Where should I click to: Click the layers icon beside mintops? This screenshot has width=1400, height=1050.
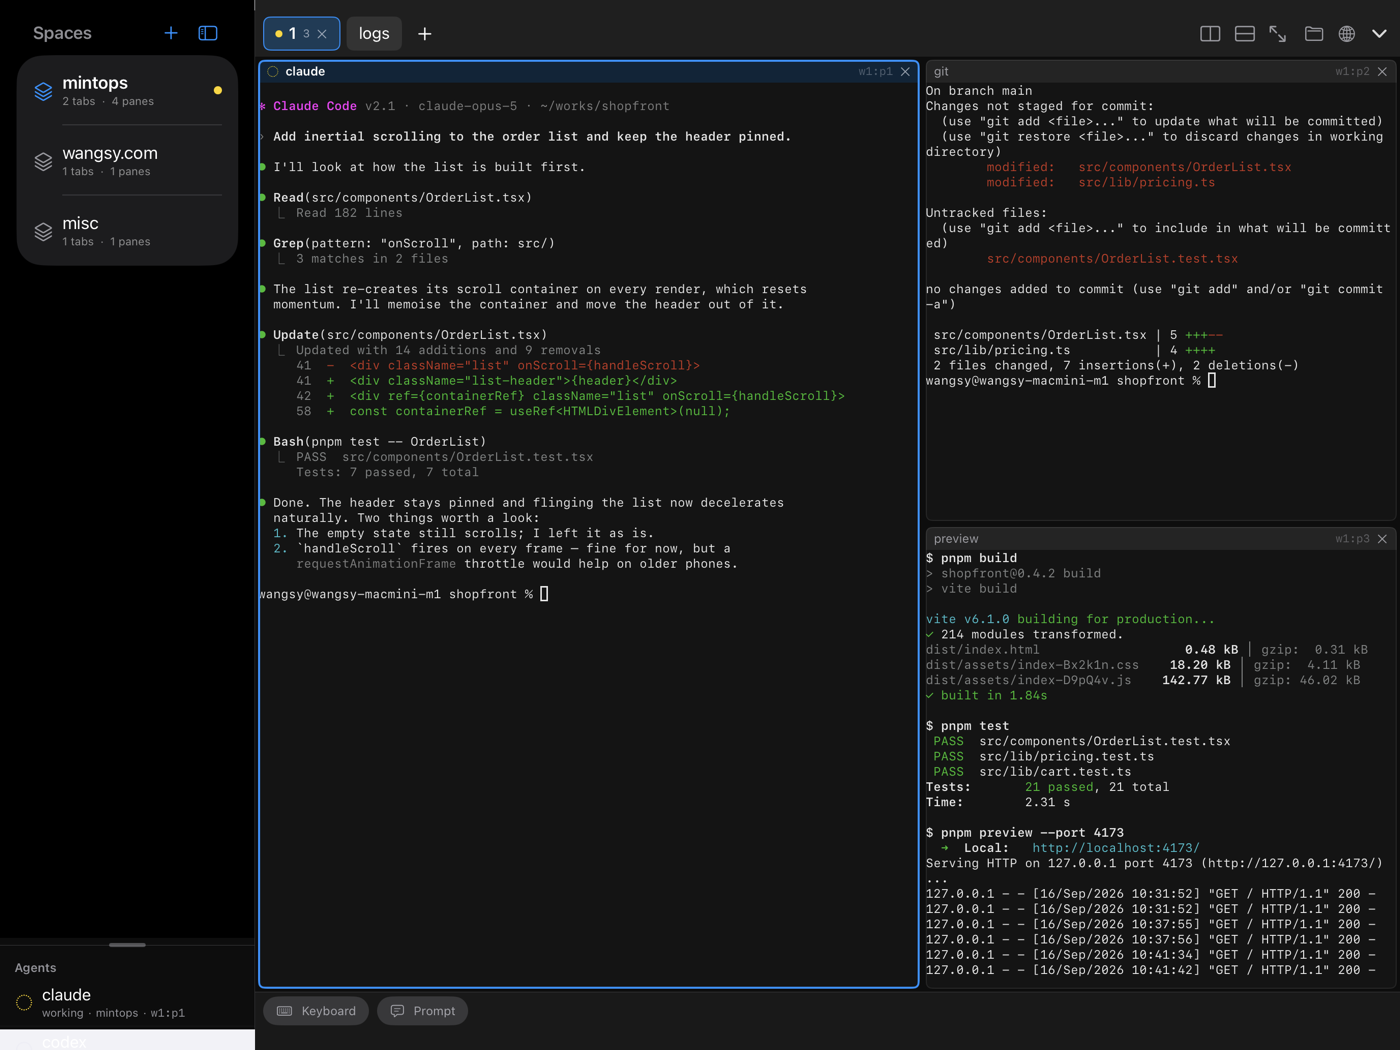coord(43,91)
